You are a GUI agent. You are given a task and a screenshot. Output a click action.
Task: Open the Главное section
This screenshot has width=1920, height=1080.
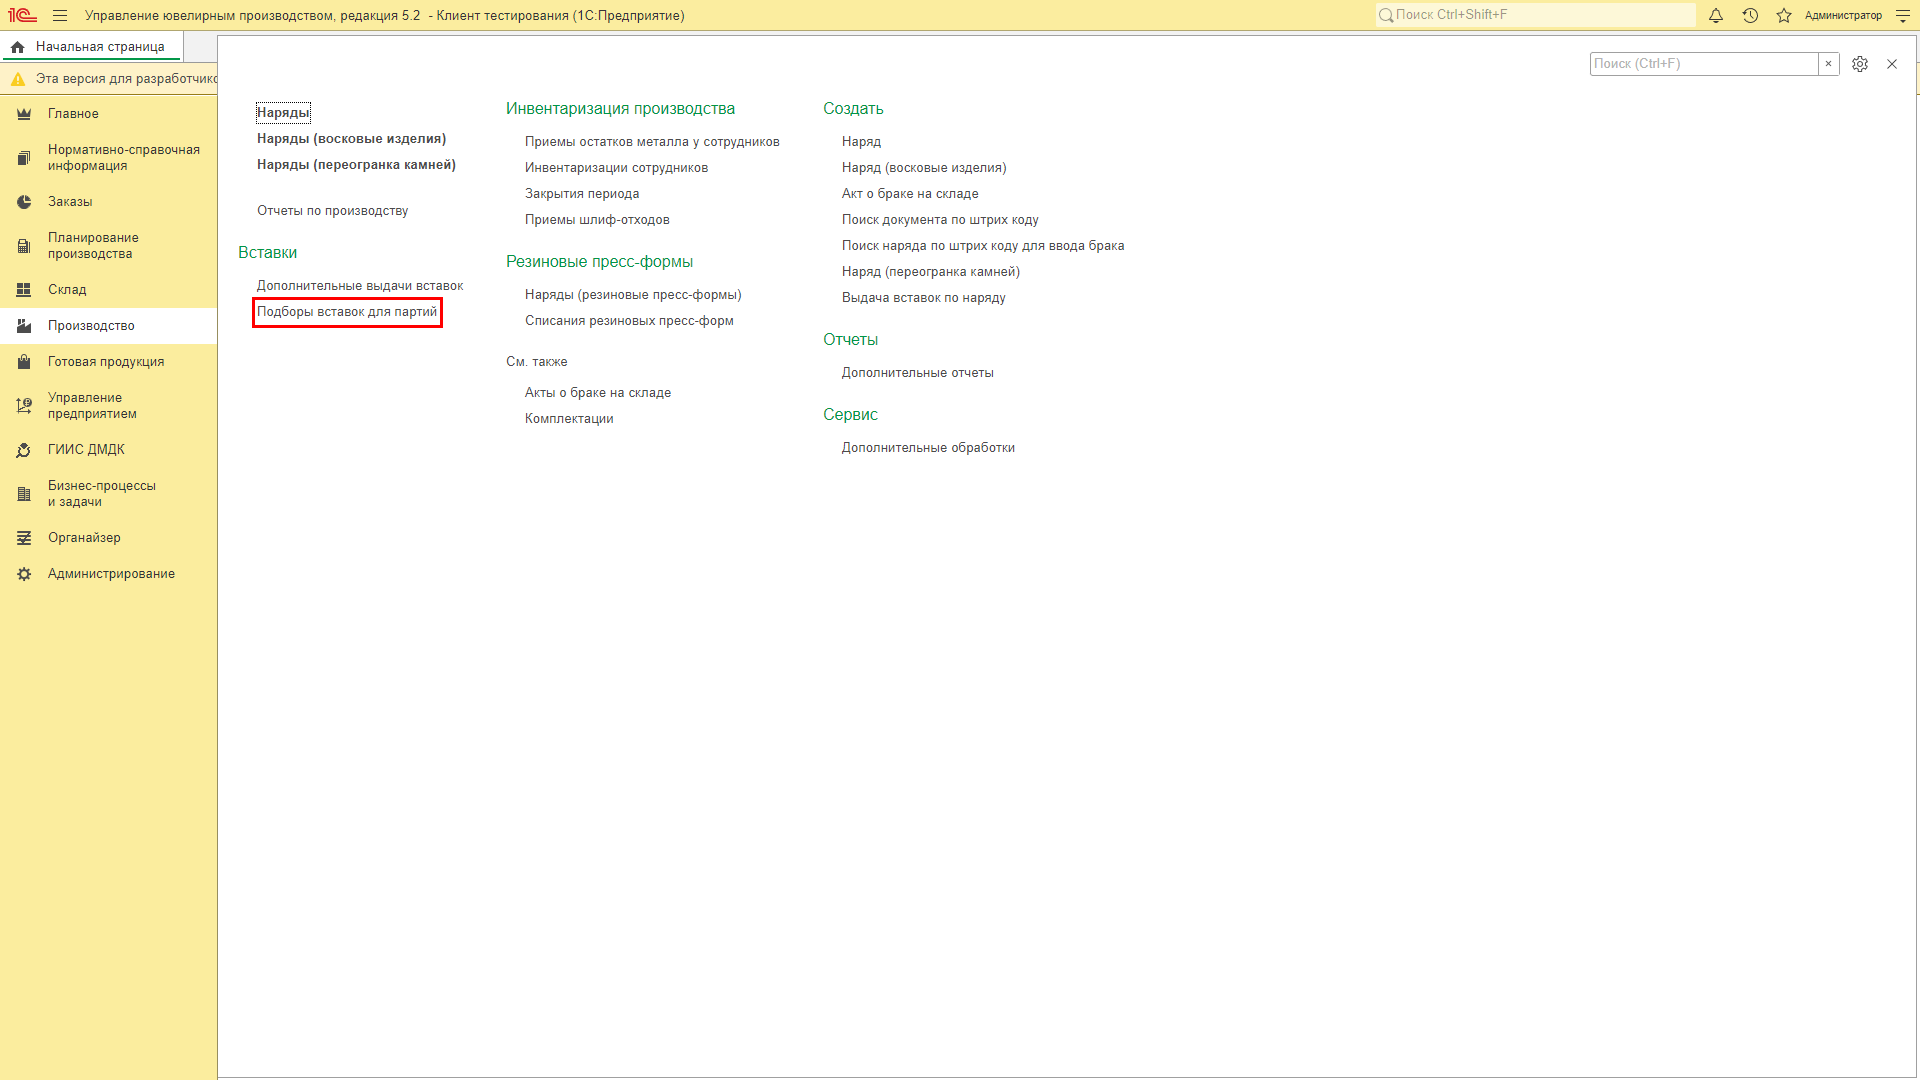[x=108, y=114]
